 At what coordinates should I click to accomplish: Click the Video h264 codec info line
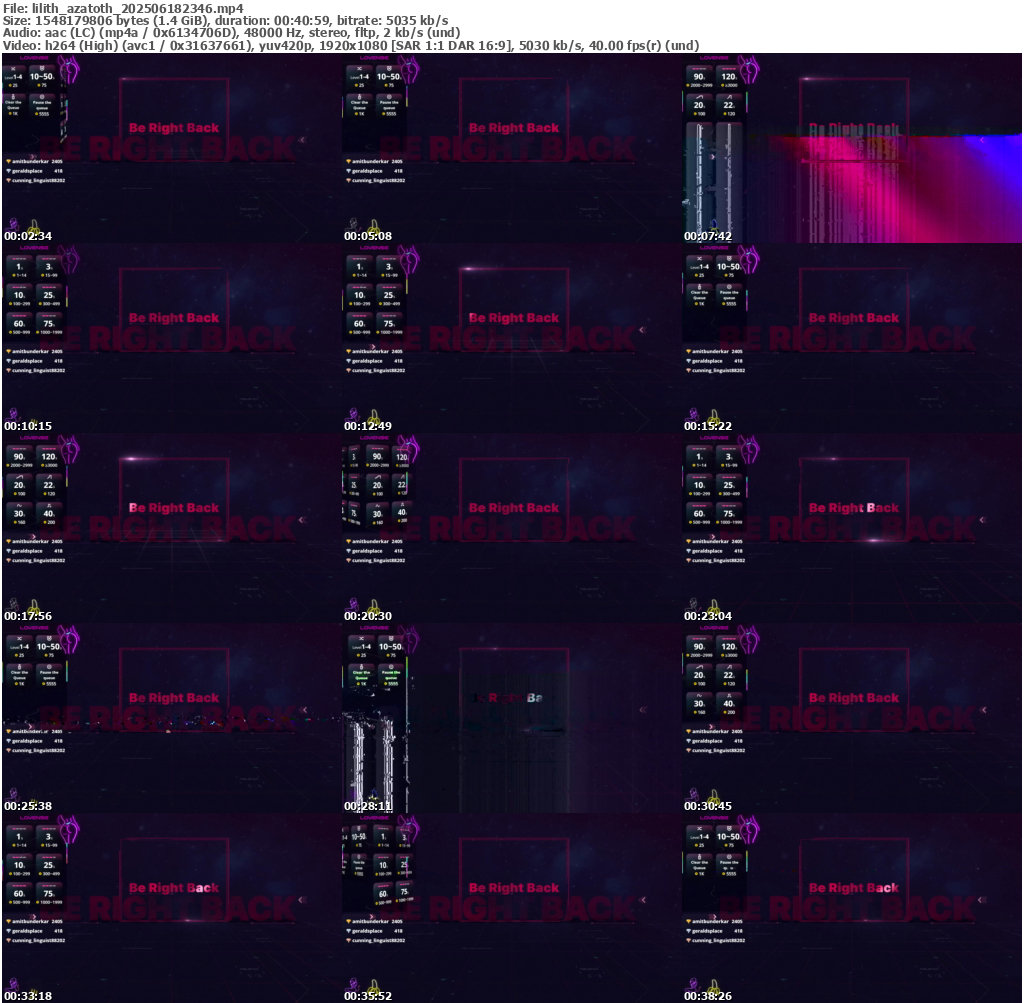point(351,46)
